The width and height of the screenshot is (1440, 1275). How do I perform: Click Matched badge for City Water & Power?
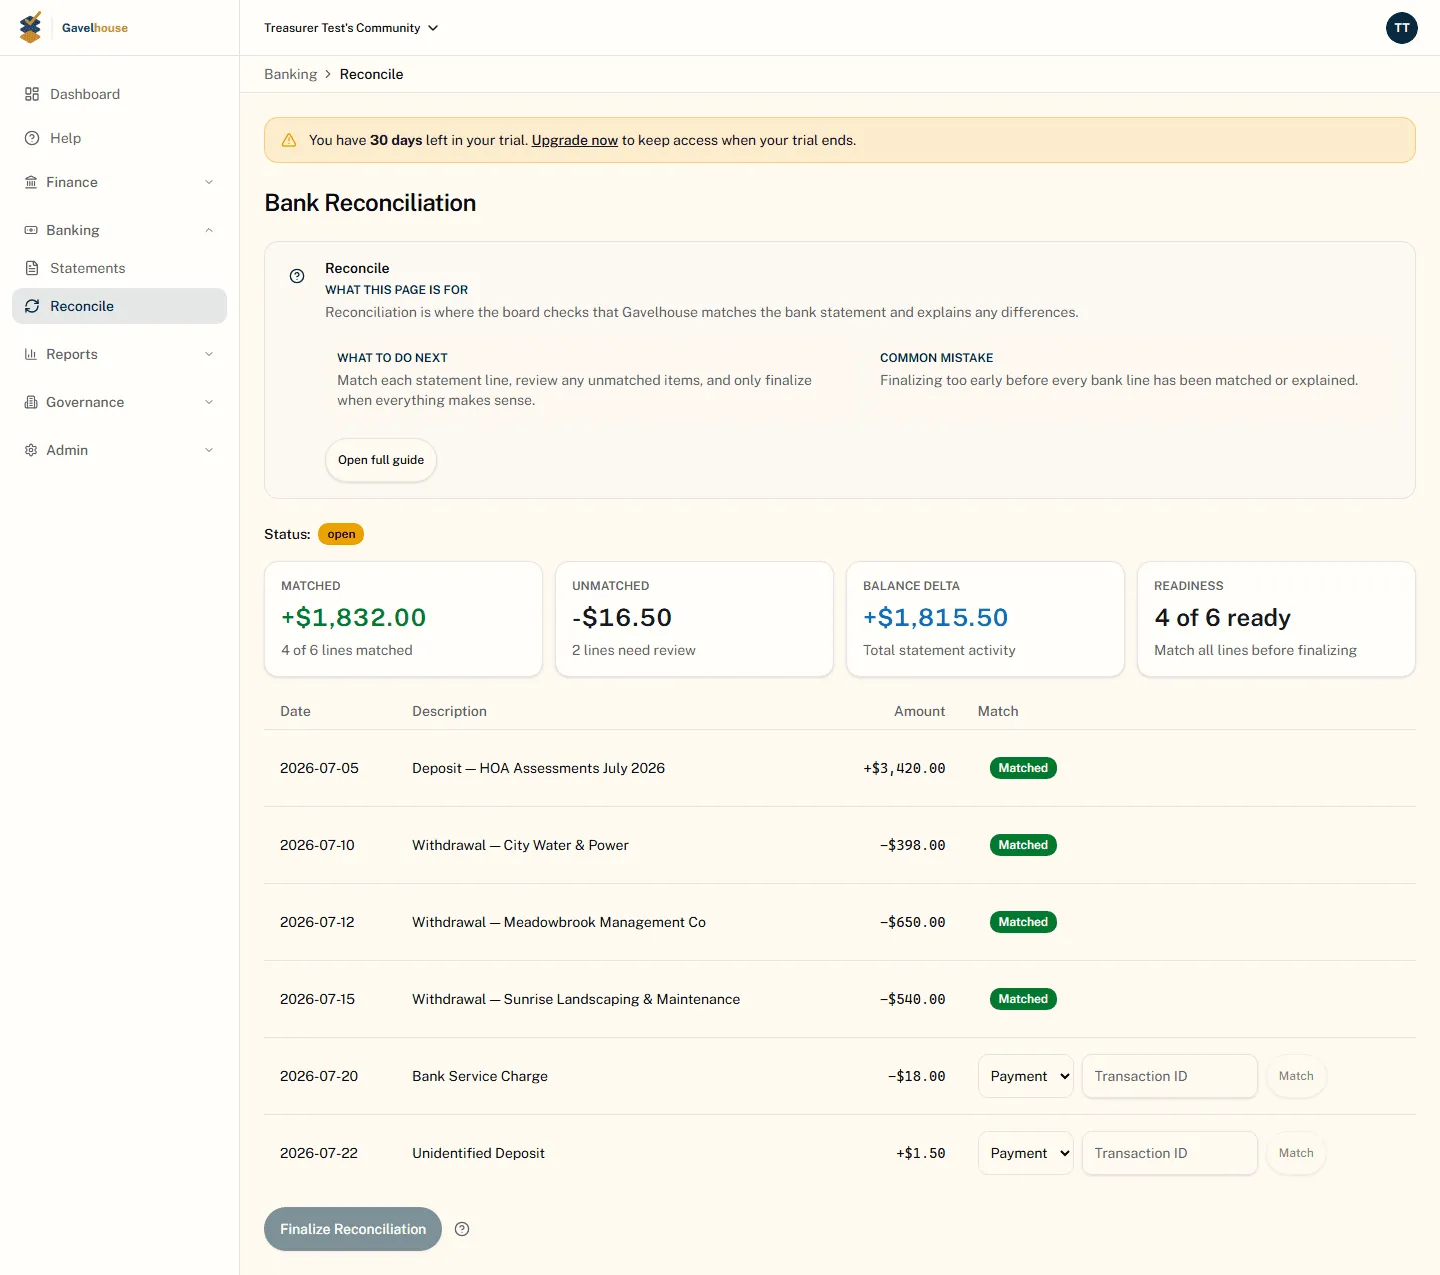pos(1023,845)
